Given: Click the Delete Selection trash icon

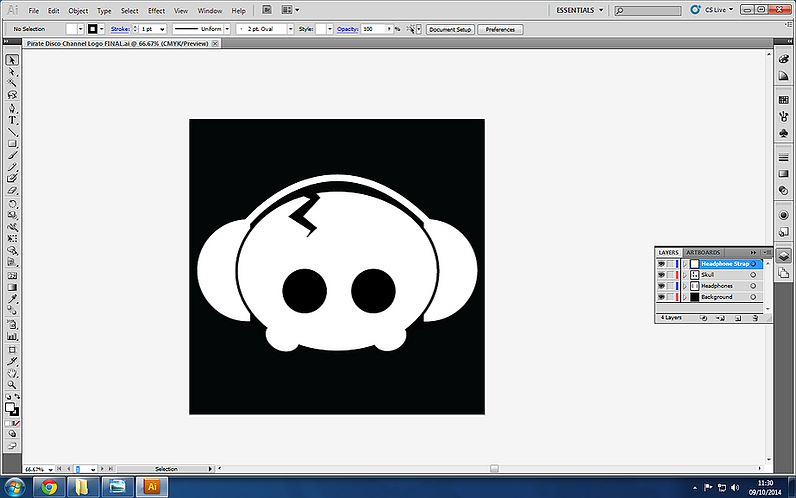Looking at the screenshot, I should click(755, 318).
